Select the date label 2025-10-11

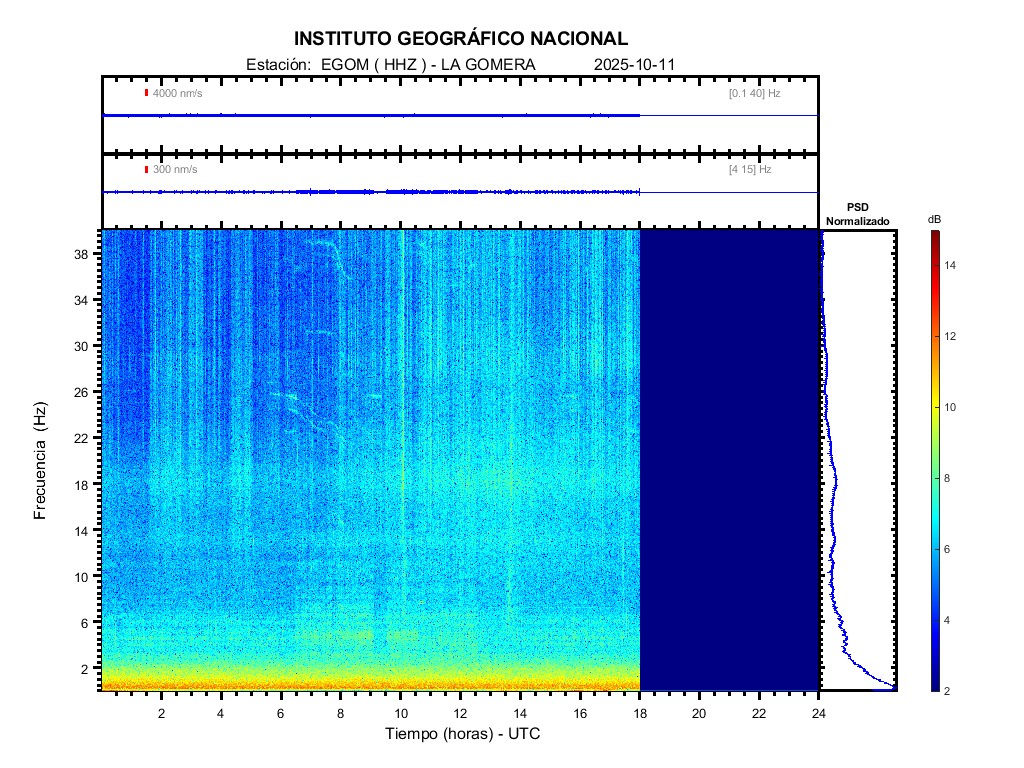click(635, 65)
